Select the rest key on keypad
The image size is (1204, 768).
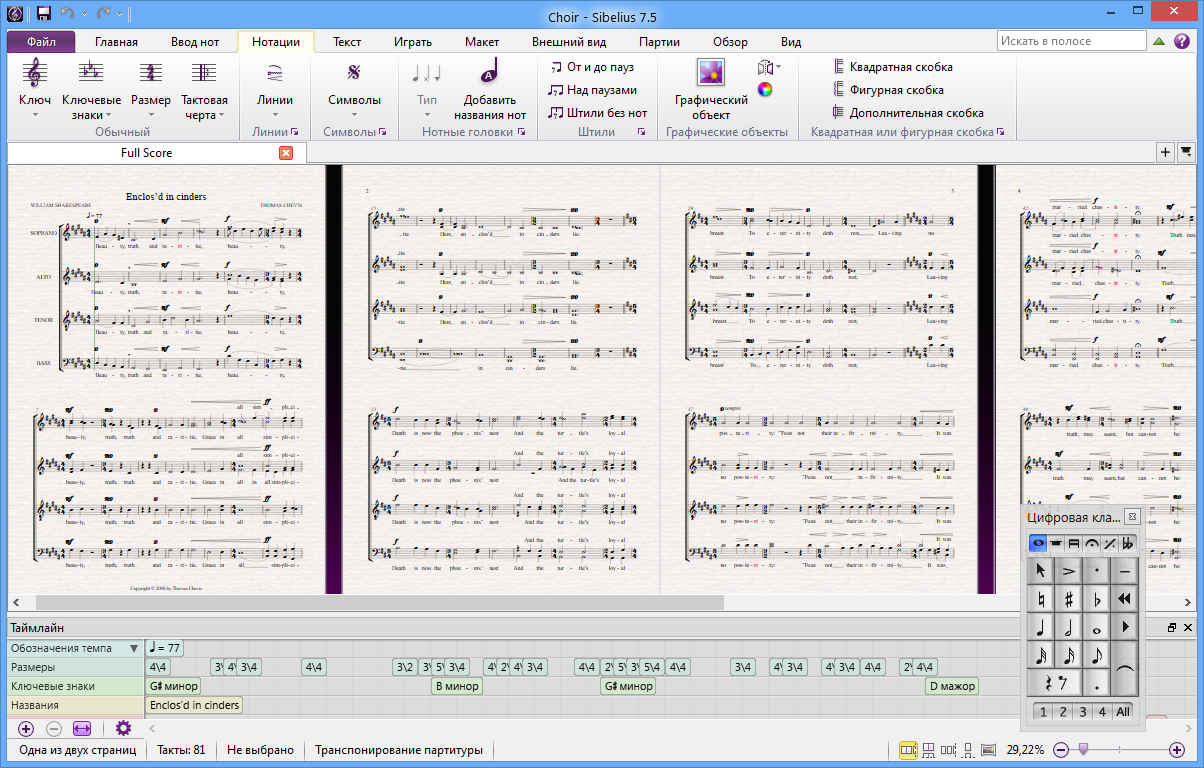point(1055,684)
